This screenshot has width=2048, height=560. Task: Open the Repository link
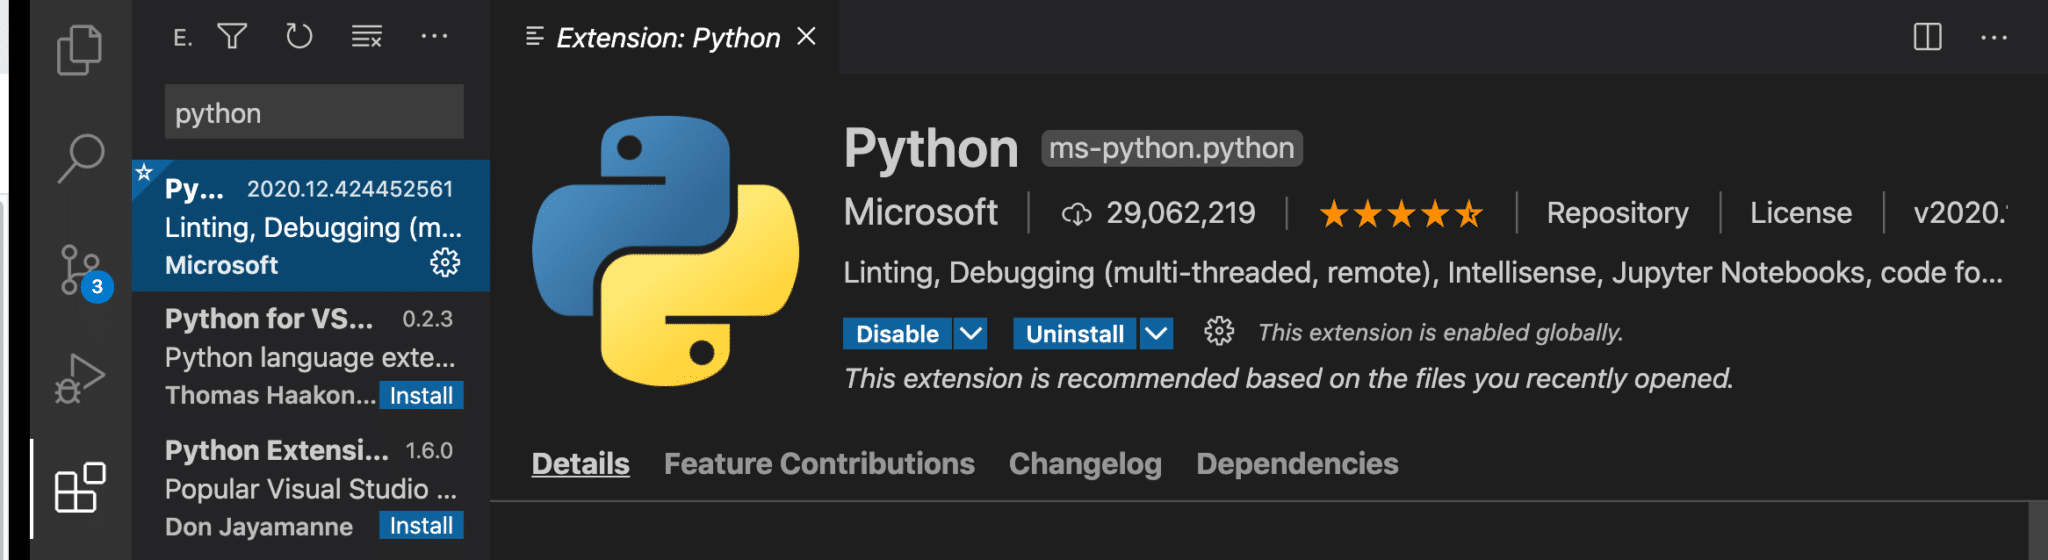click(x=1617, y=213)
